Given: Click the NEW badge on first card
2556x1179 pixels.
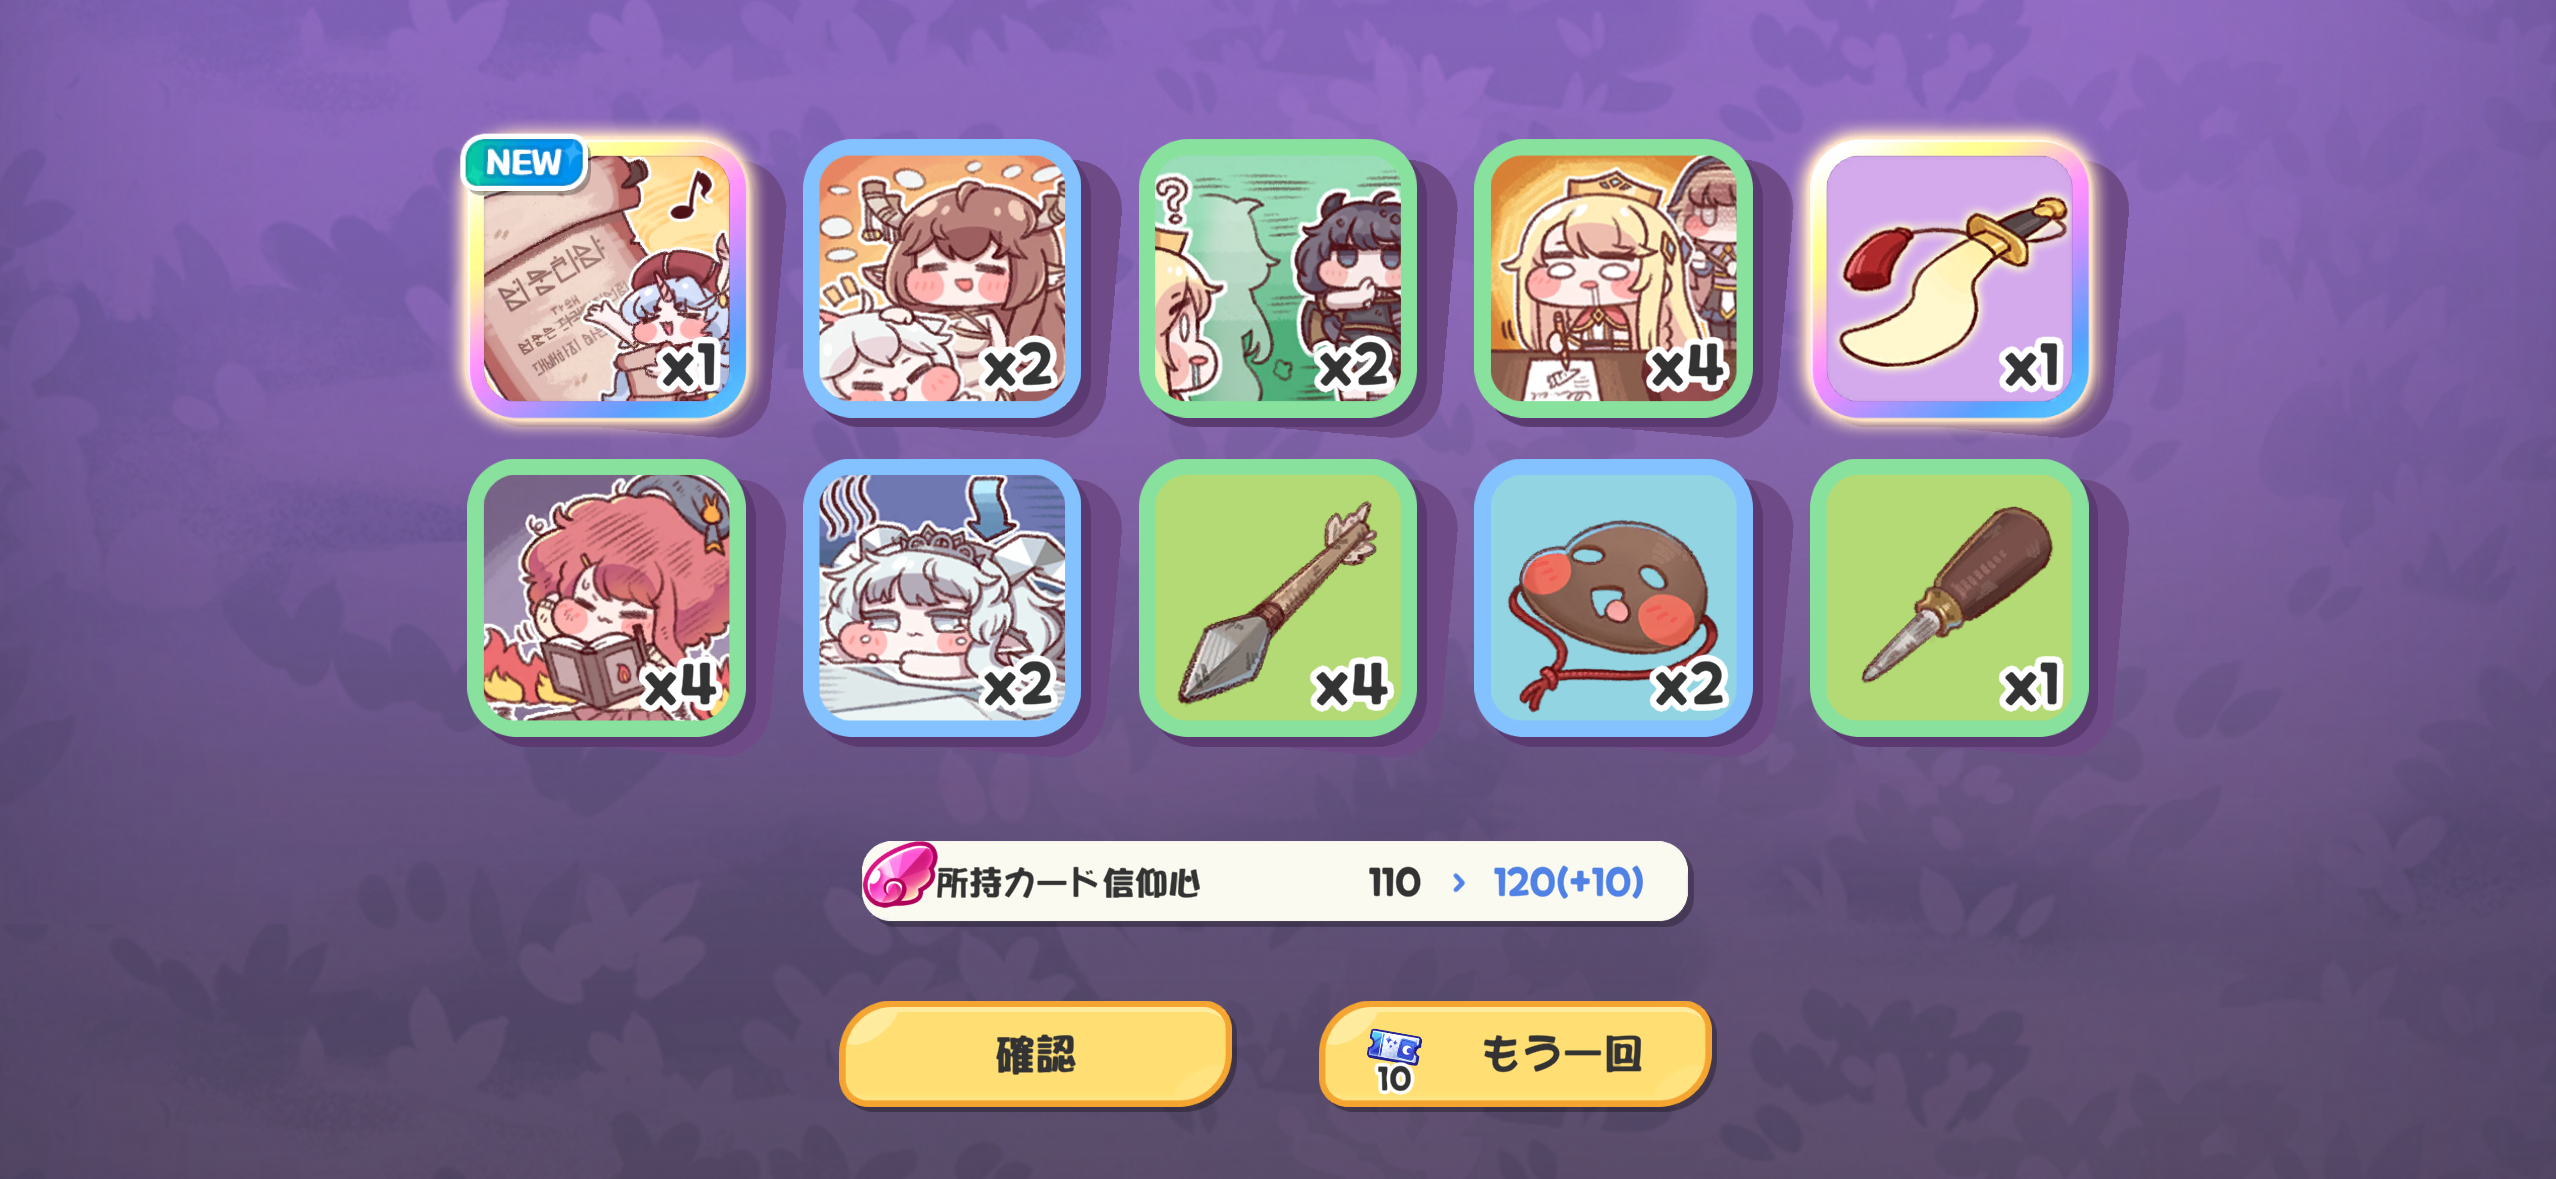Looking at the screenshot, I should point(524,162).
